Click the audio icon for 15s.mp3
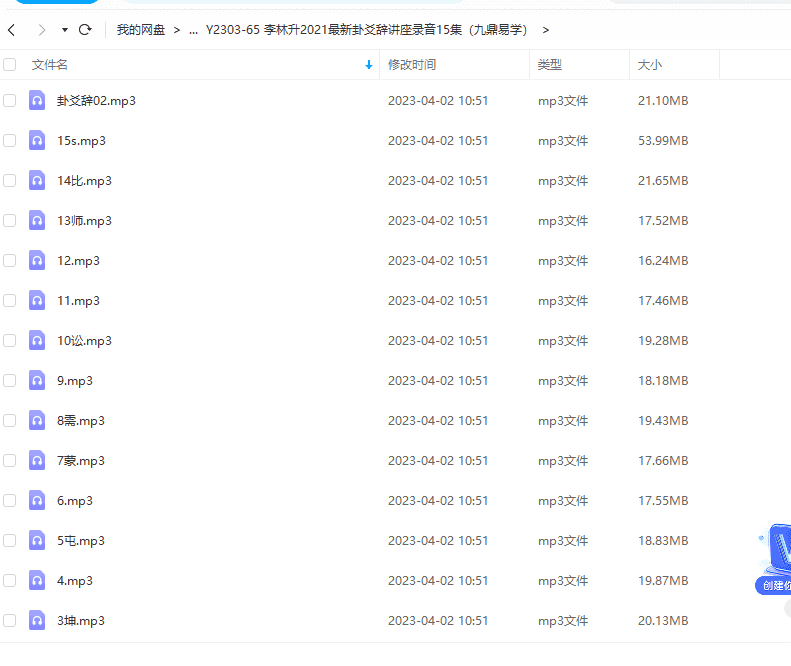The image size is (791, 666). (x=37, y=141)
